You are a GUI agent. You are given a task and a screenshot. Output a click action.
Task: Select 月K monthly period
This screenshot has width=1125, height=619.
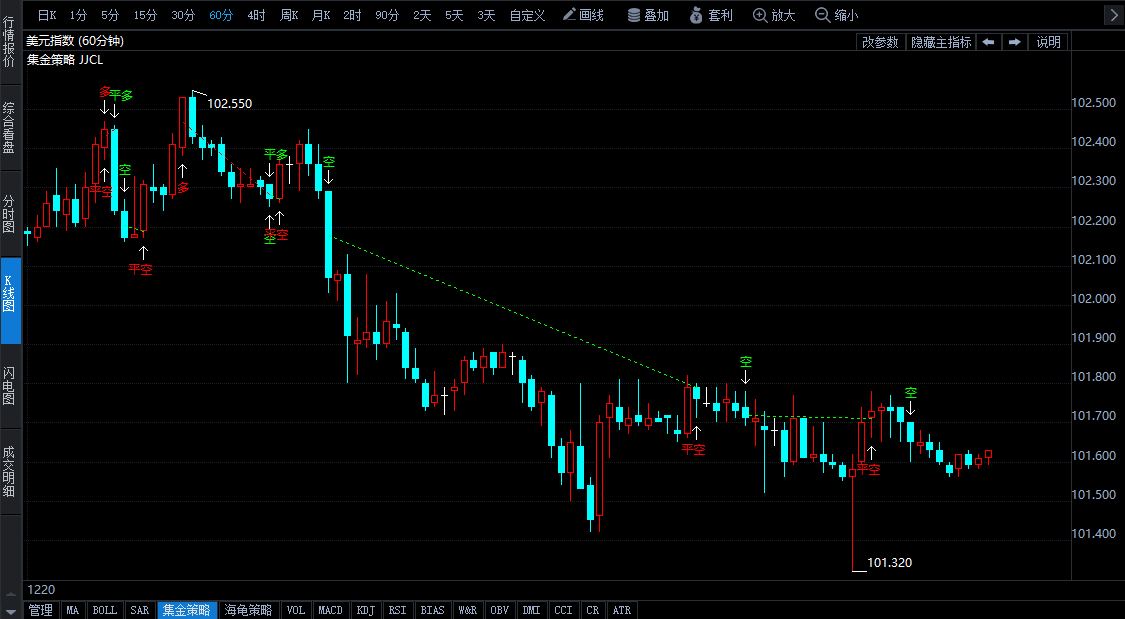[321, 15]
